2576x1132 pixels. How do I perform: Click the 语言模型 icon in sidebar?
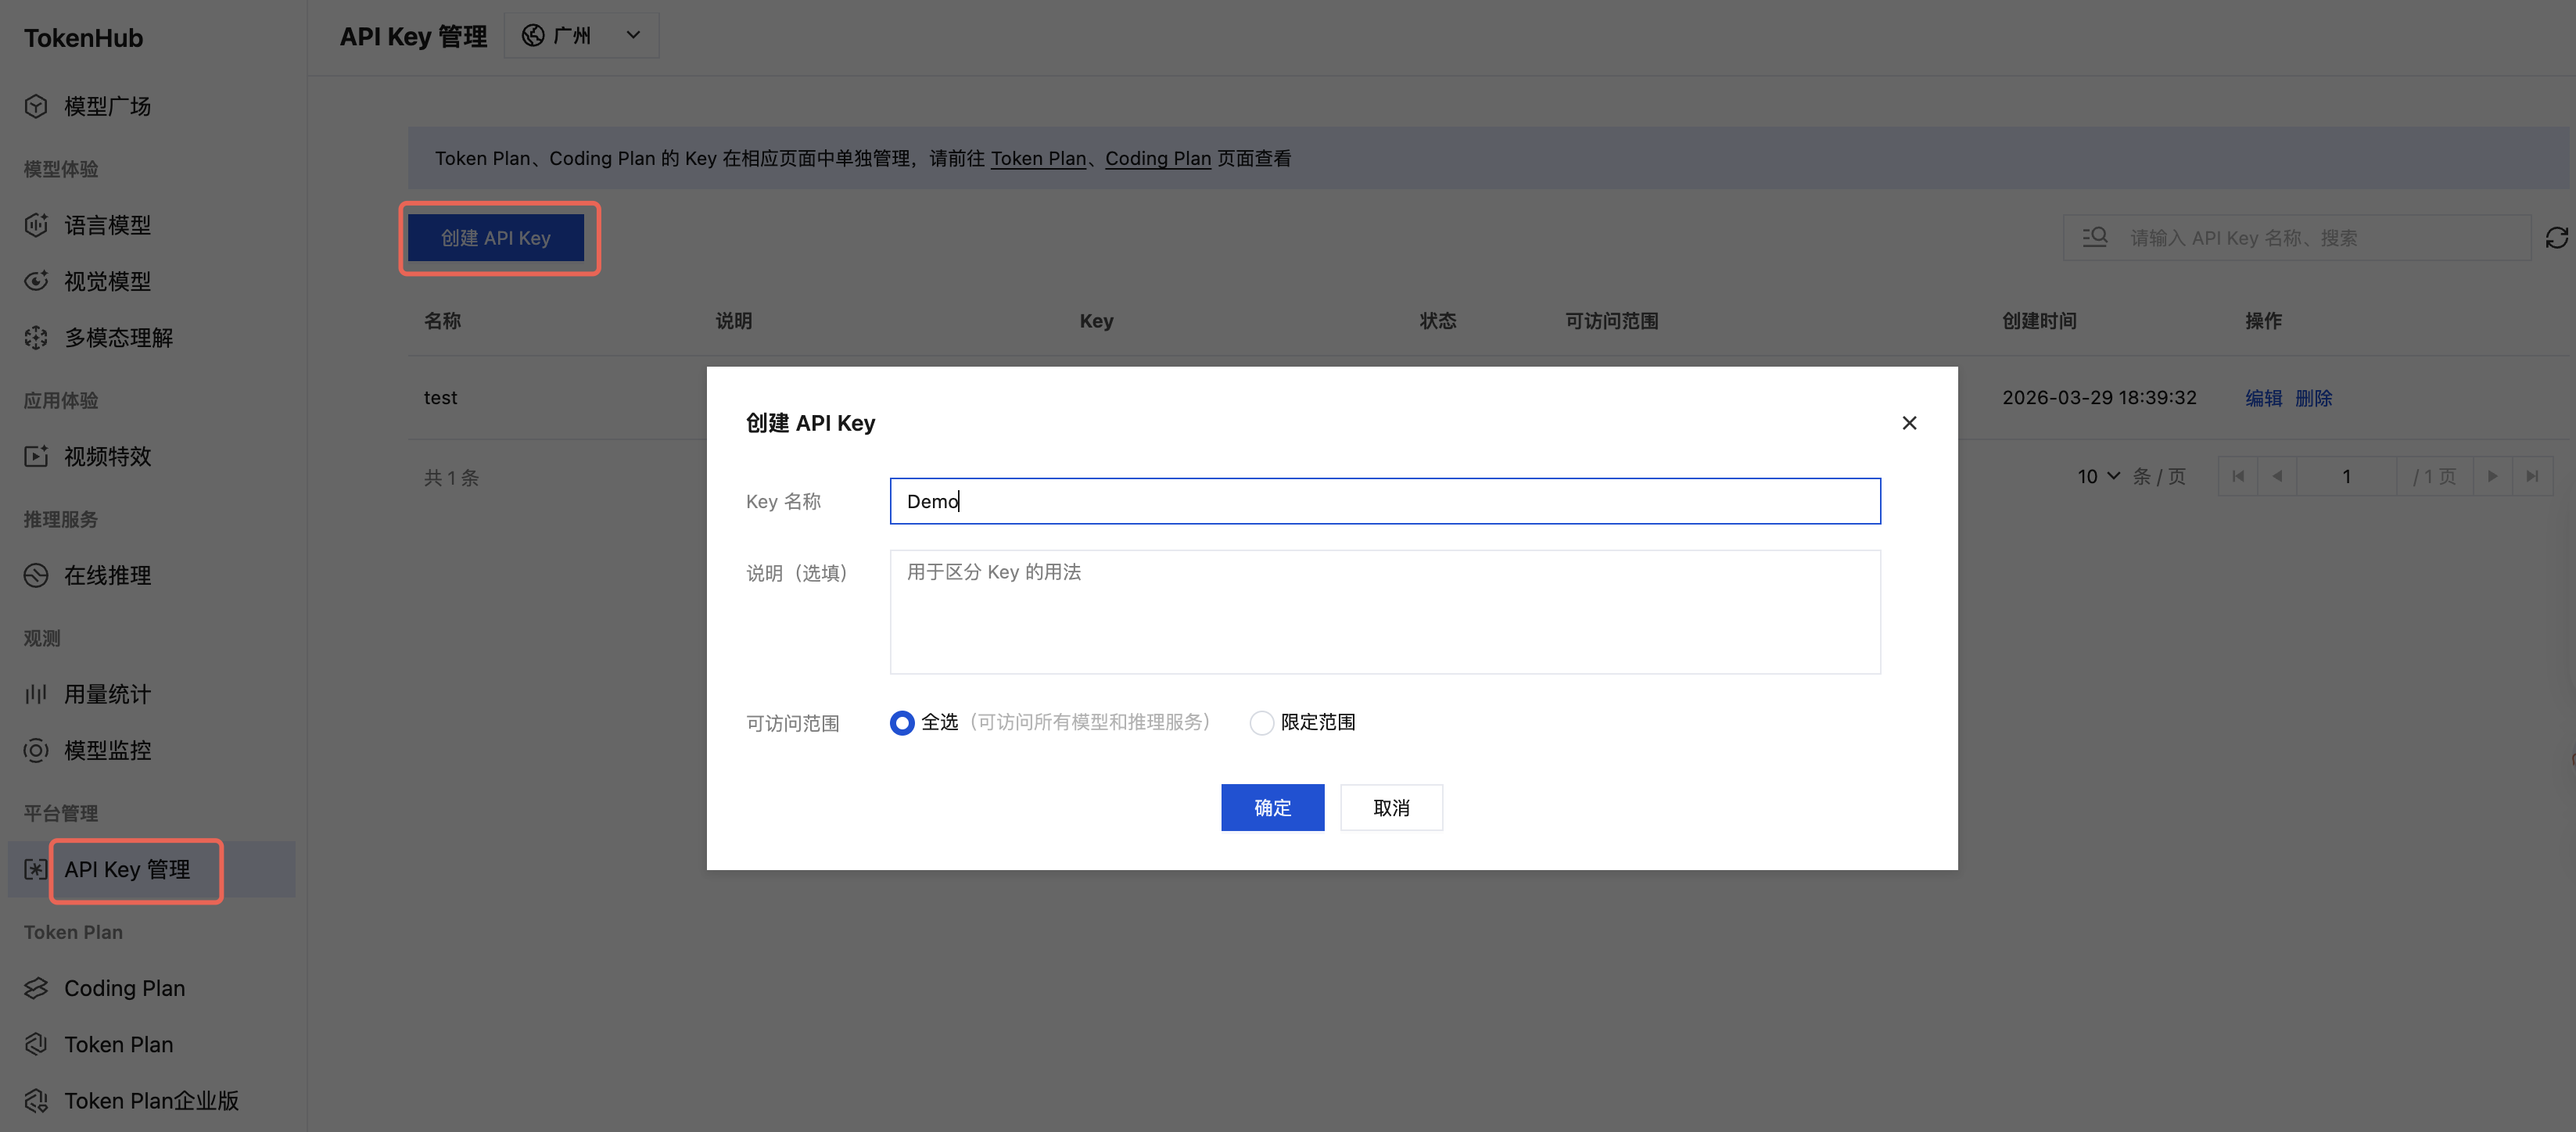36,225
